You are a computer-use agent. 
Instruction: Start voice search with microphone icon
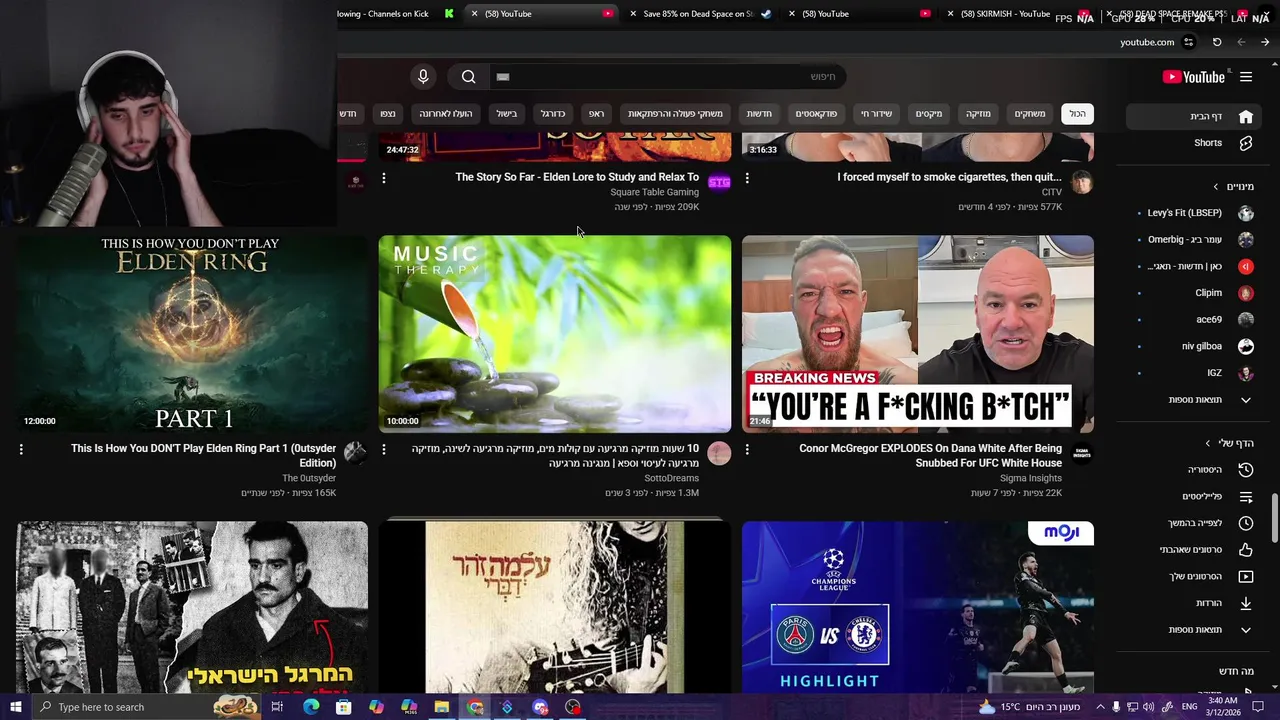423,77
